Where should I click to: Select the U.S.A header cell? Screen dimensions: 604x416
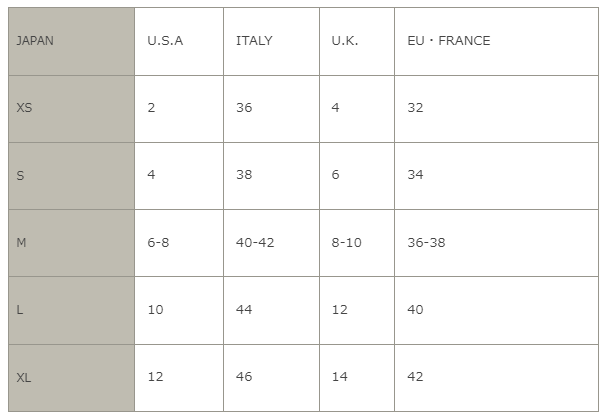178,41
